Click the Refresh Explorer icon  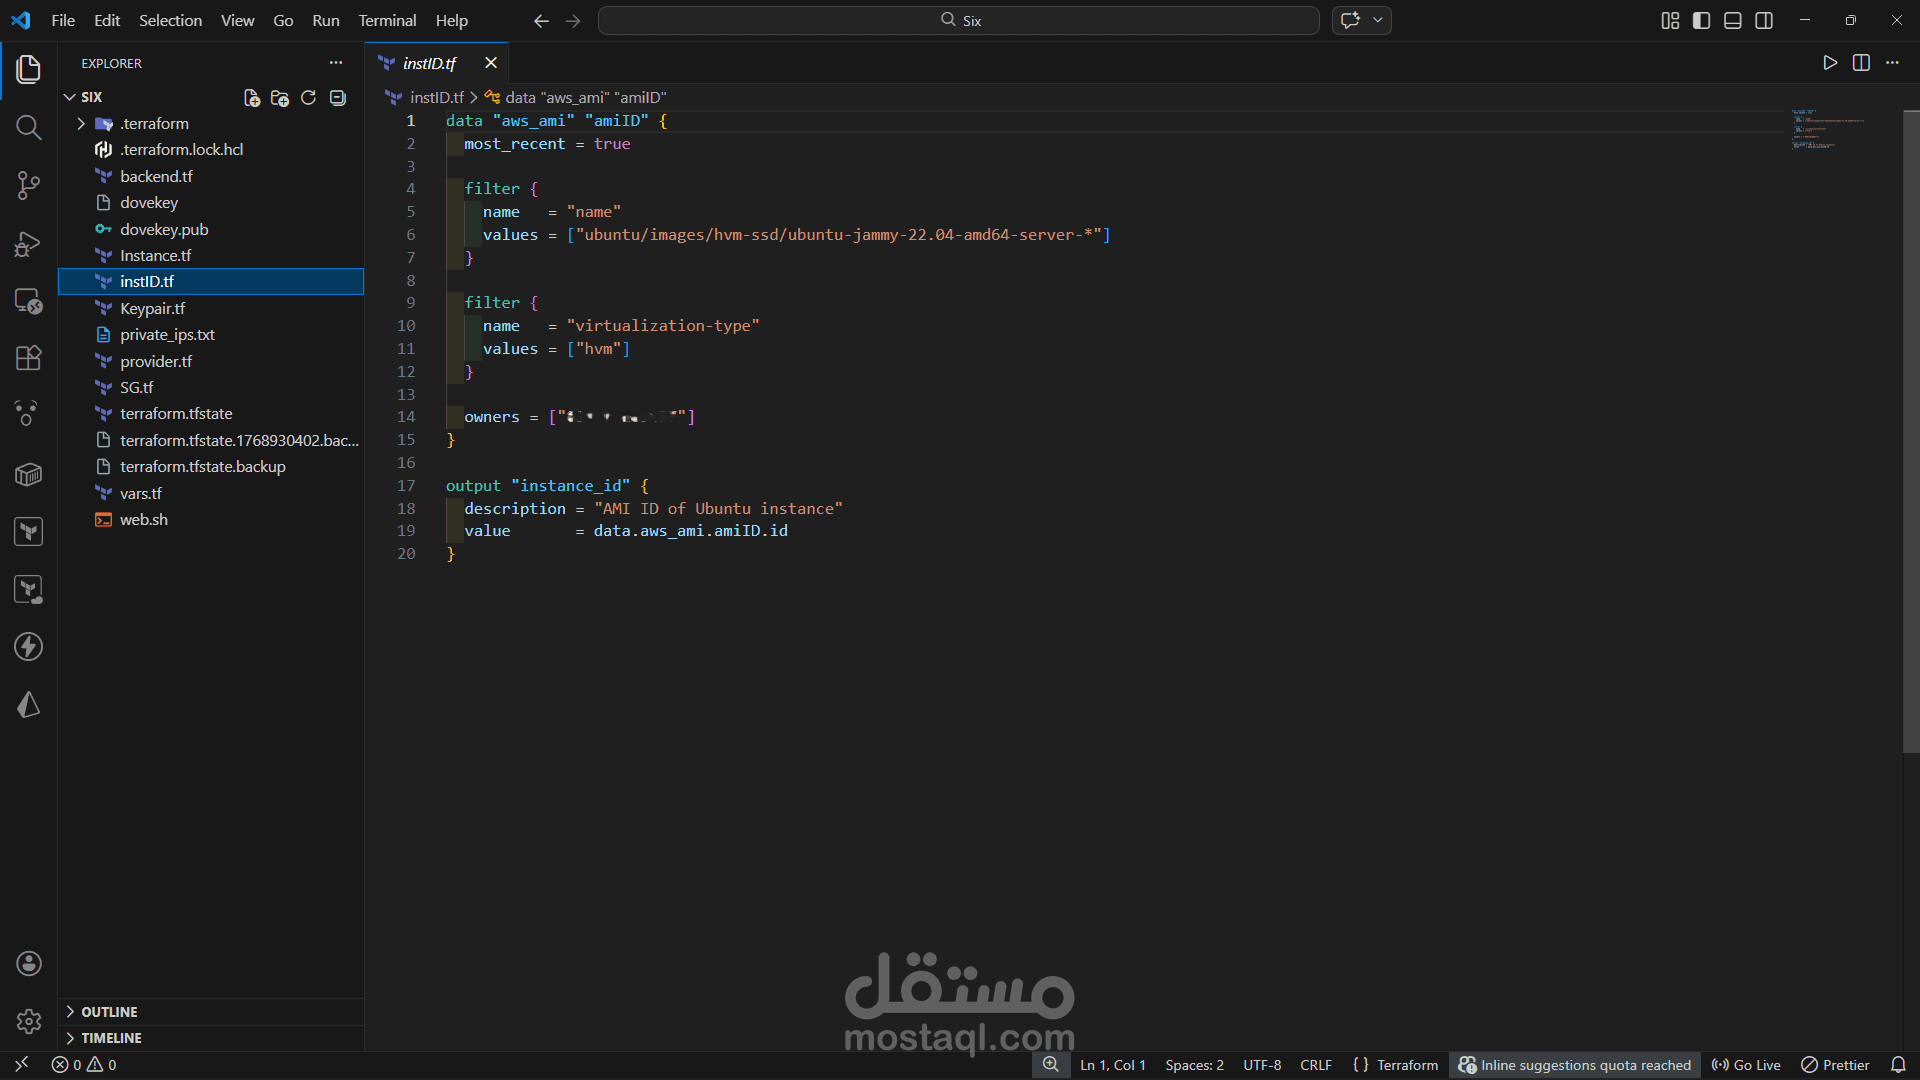(x=308, y=97)
